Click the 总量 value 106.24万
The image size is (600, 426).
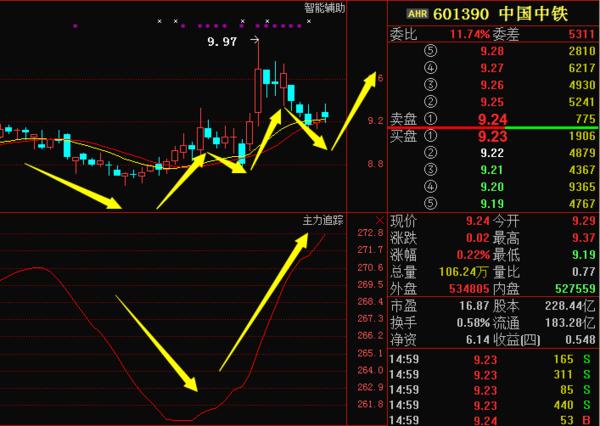click(x=463, y=272)
